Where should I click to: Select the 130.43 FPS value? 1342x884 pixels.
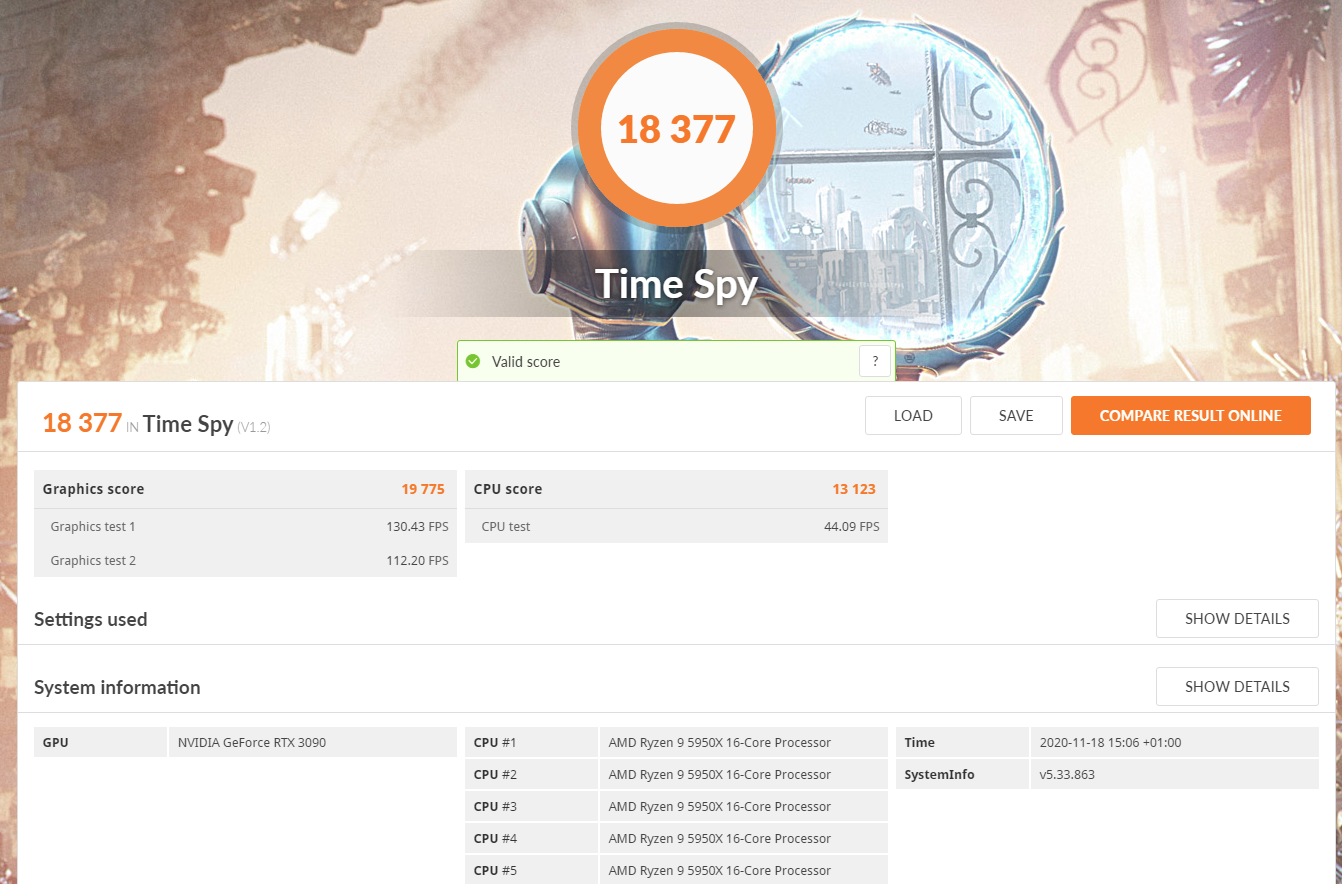417,526
